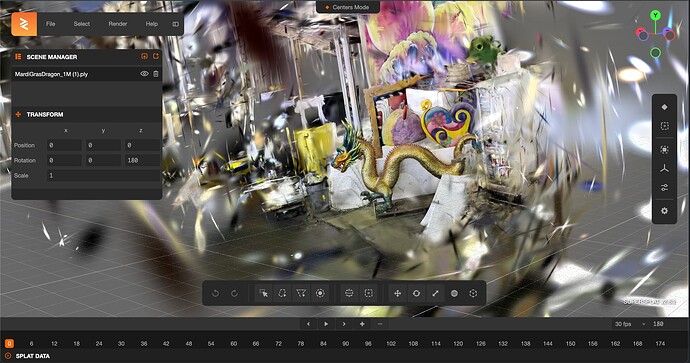Click the undo arrow in bottom toolbar

pyautogui.click(x=216, y=293)
